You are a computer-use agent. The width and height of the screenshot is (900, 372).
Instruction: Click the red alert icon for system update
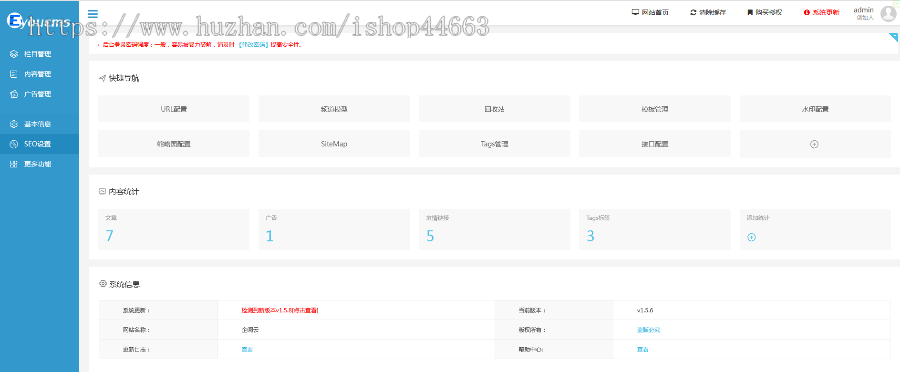(806, 12)
